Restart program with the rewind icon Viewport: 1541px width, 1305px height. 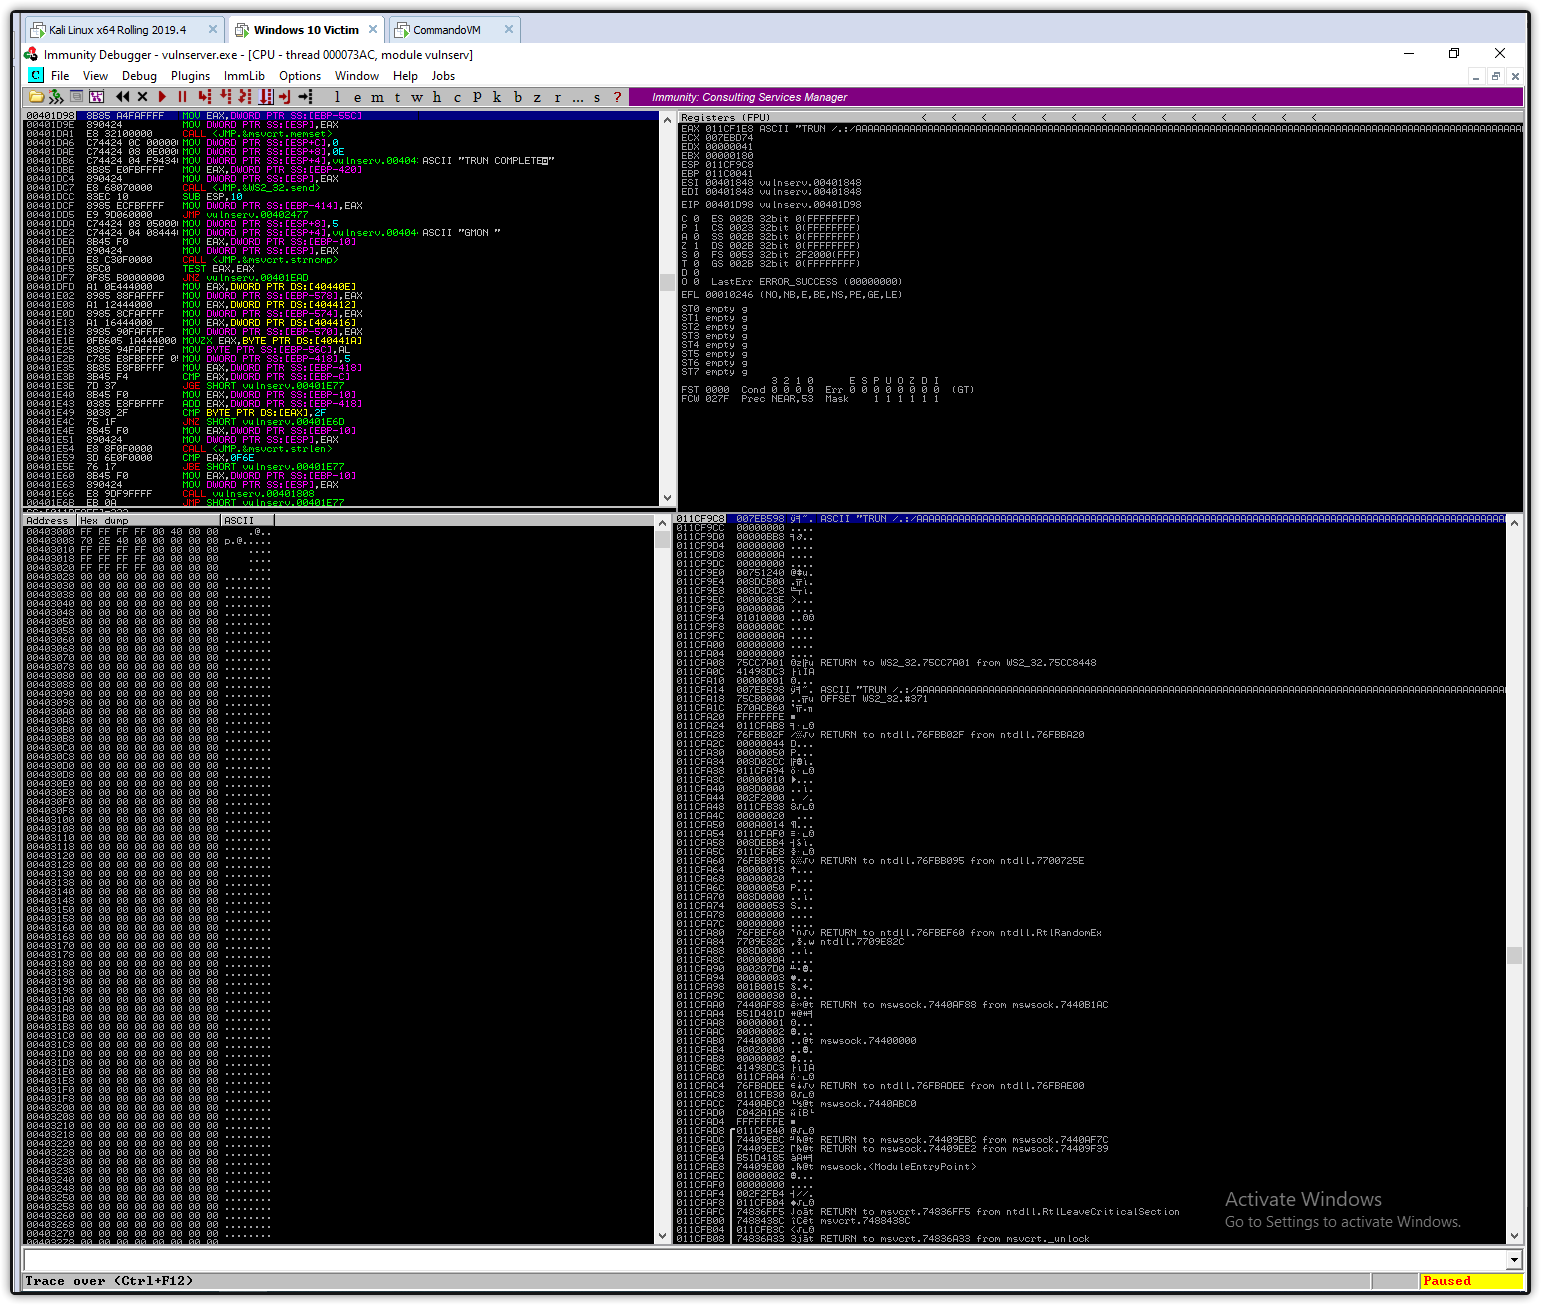(x=122, y=97)
